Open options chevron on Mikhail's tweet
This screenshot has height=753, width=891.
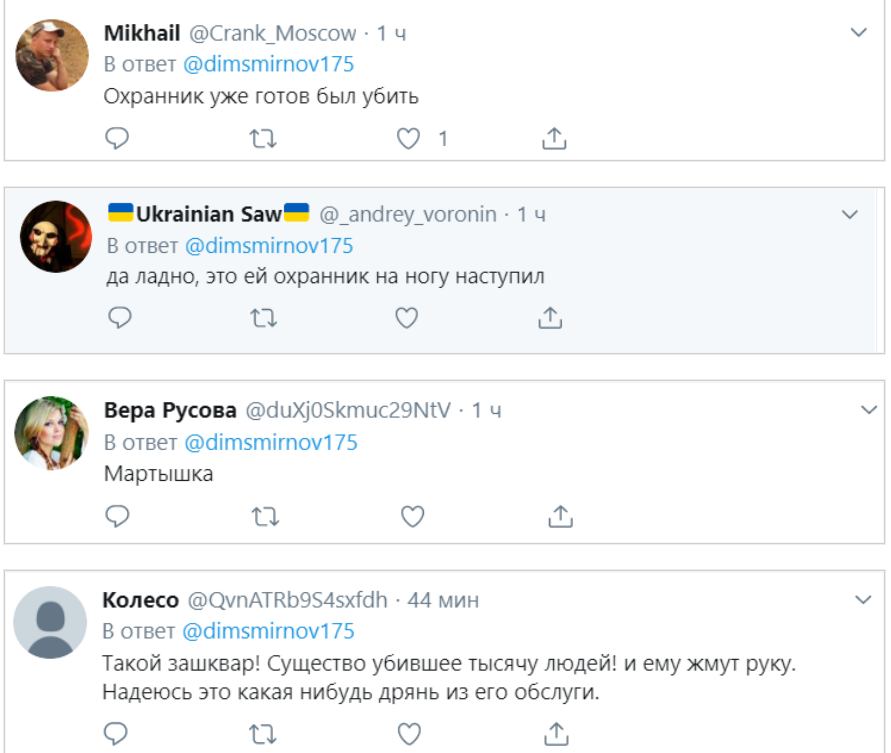858,32
